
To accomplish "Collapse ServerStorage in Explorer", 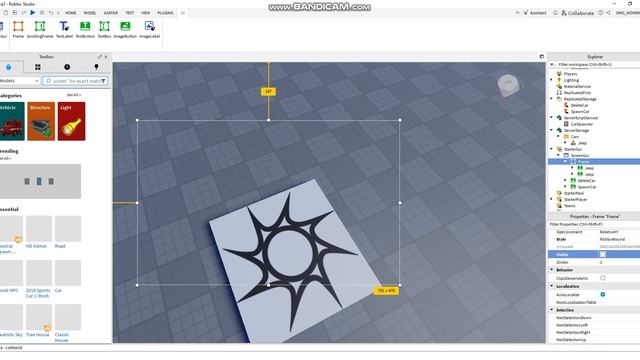I will 551,130.
